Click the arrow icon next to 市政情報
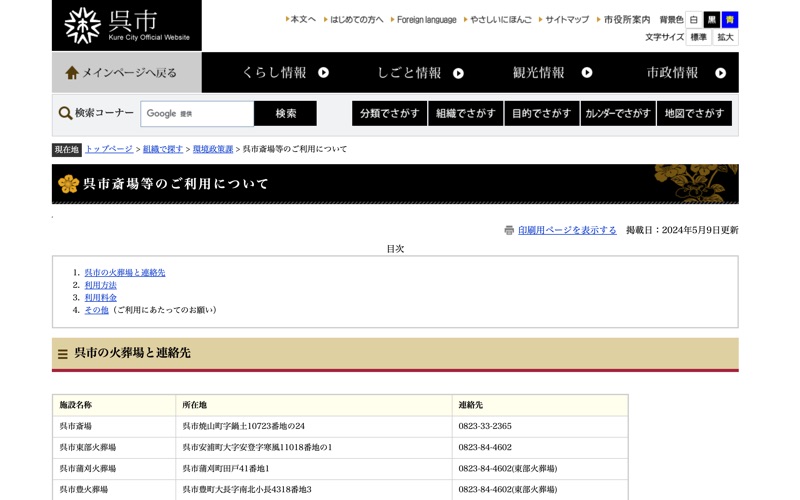The width and height of the screenshot is (800, 500). (720, 73)
